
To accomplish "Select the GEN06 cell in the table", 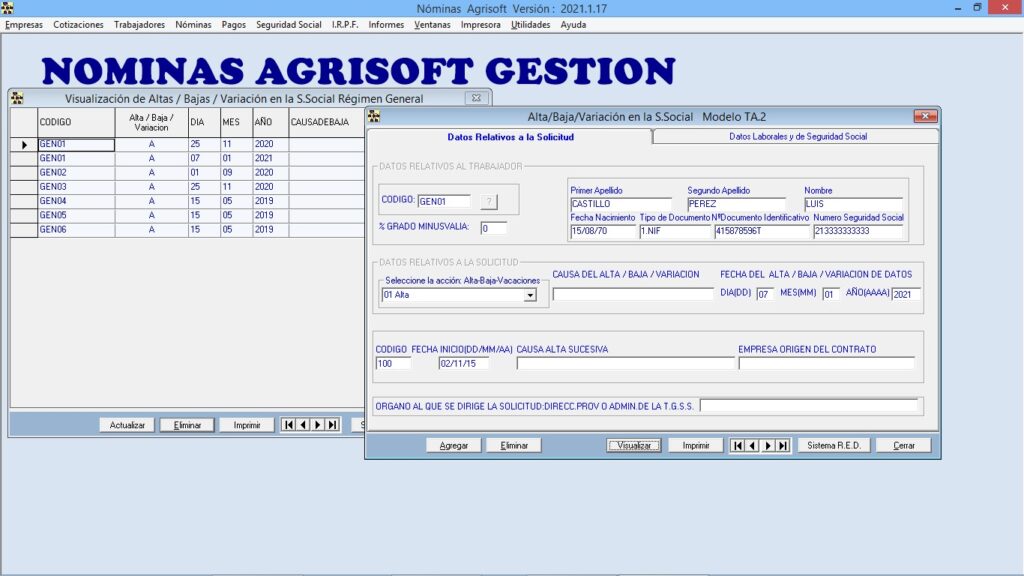I will click(76, 230).
